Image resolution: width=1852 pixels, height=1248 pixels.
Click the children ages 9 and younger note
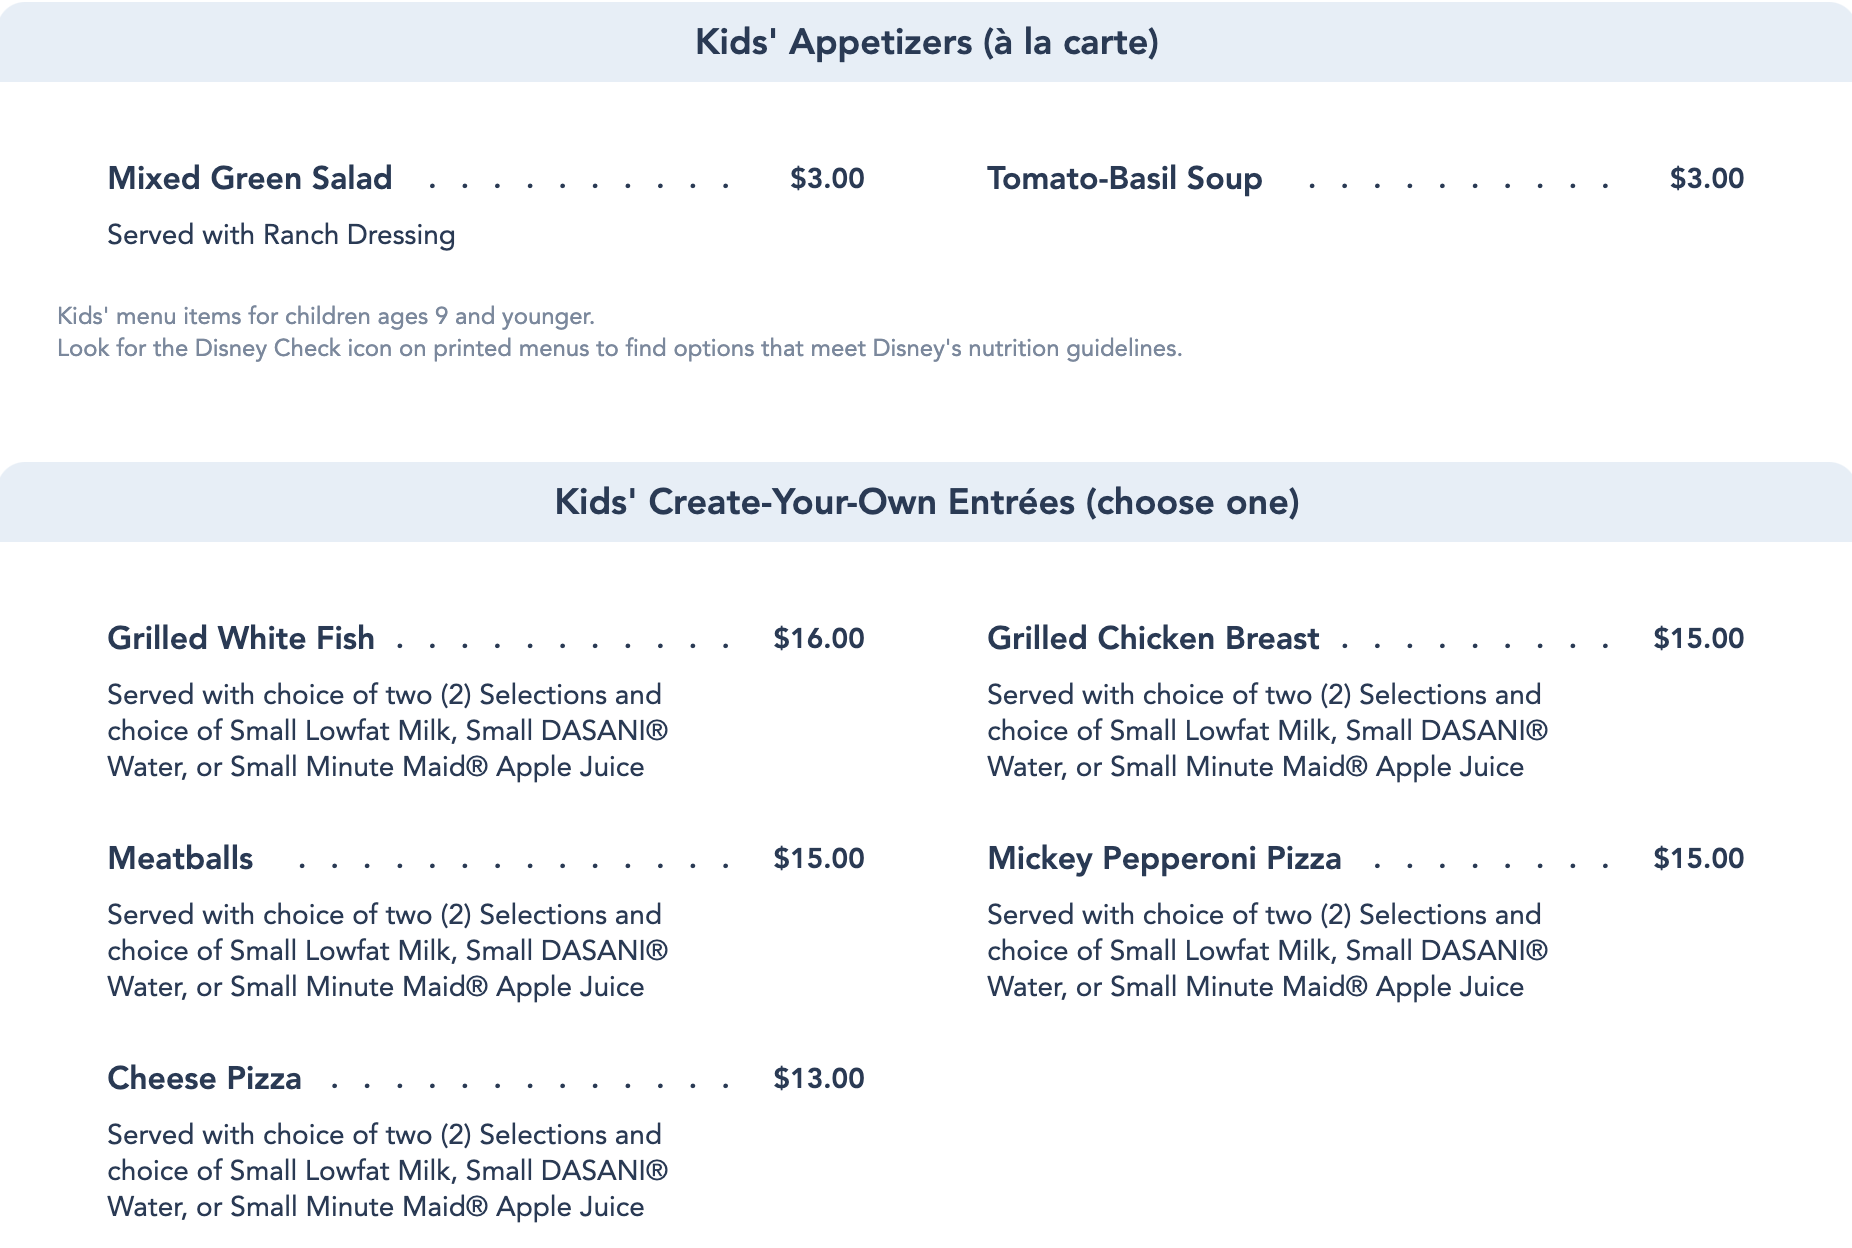click(326, 316)
